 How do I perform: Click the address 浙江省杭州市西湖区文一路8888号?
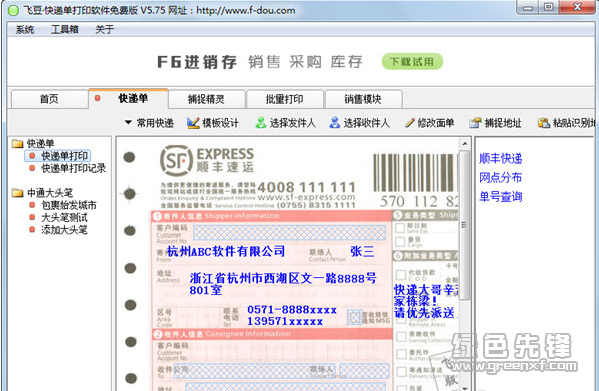pyautogui.click(x=283, y=278)
